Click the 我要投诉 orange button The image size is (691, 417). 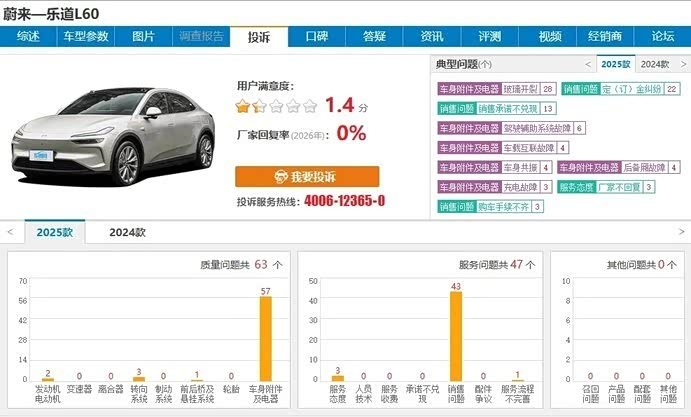coord(307,177)
